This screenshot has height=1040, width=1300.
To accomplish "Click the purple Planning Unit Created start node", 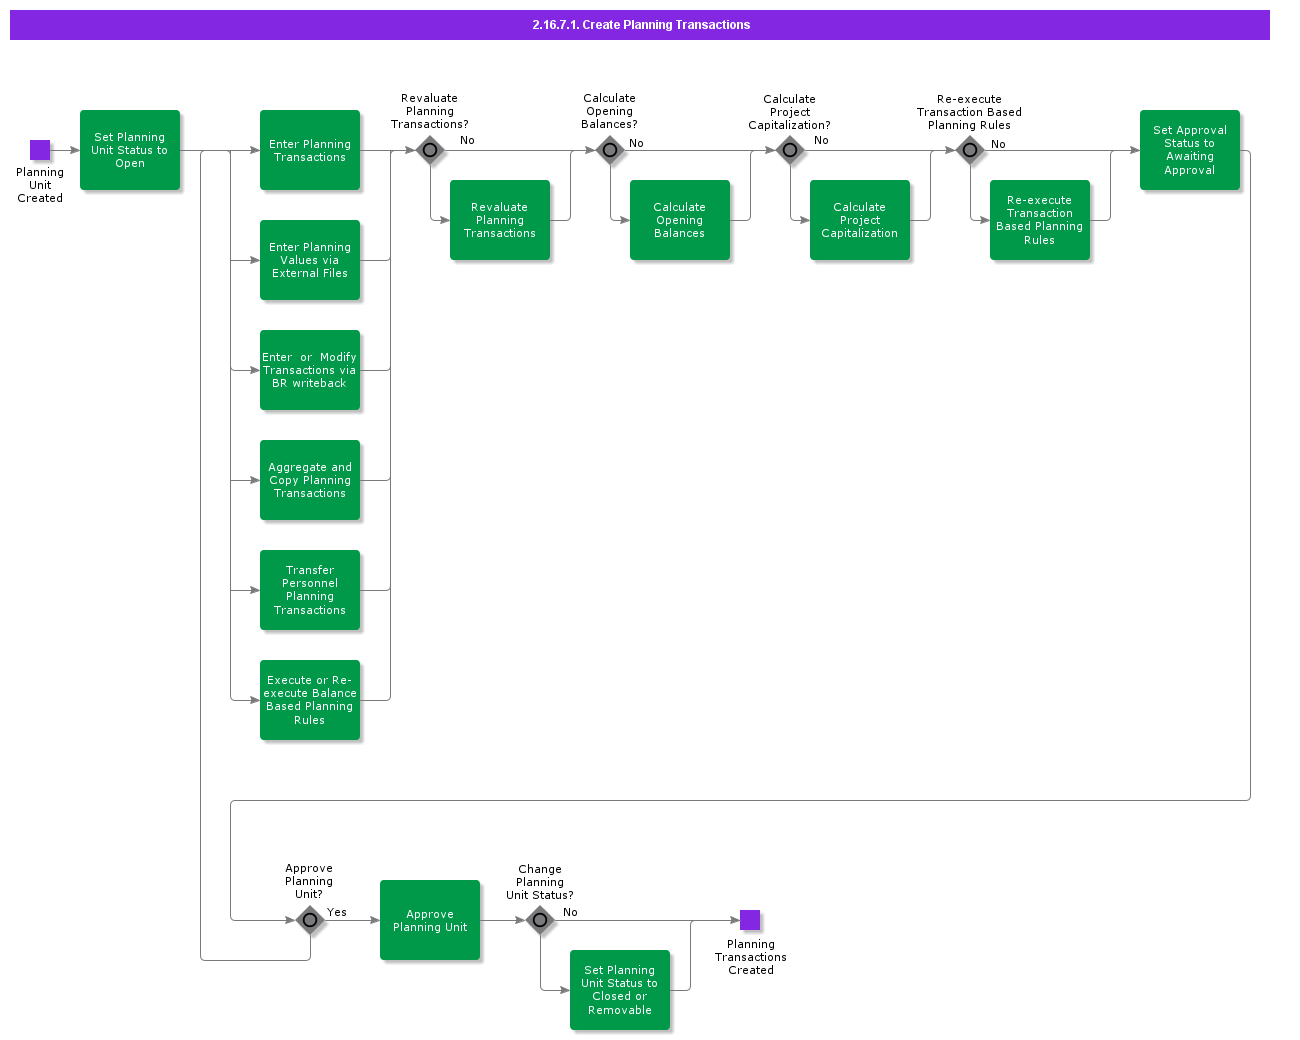I will tap(40, 148).
